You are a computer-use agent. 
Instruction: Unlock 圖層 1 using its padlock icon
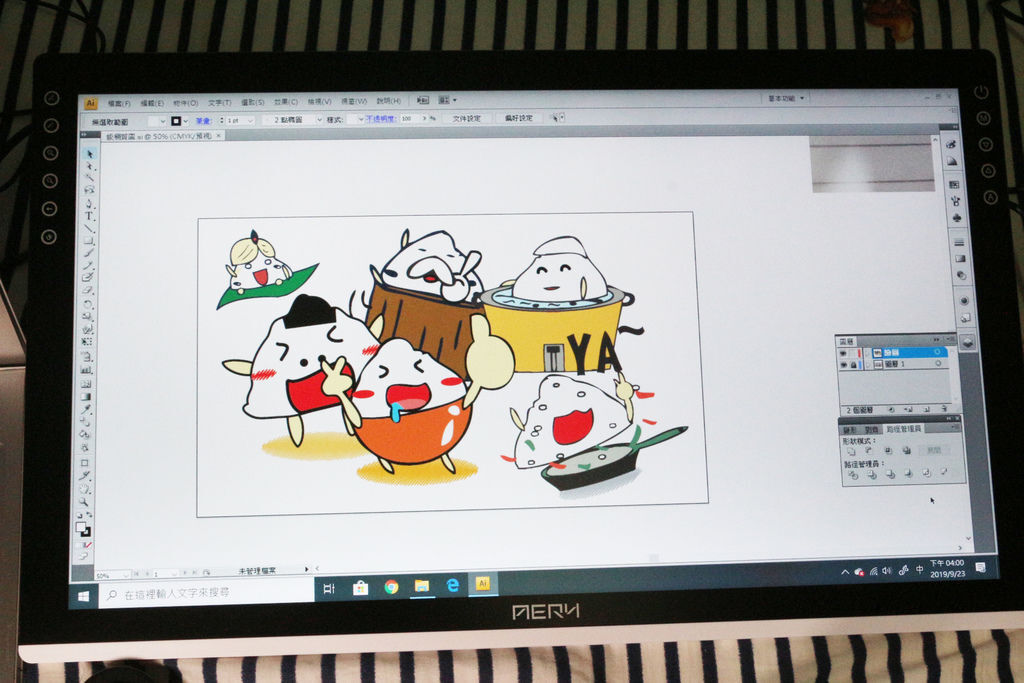point(854,365)
